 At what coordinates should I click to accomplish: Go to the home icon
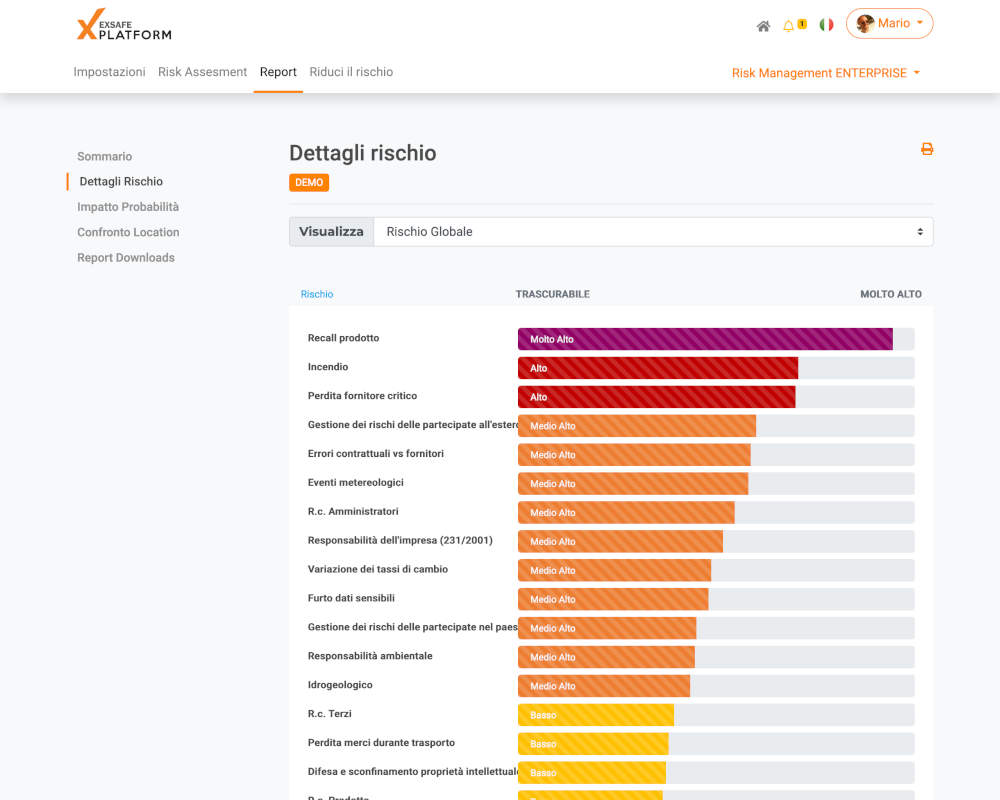(763, 26)
